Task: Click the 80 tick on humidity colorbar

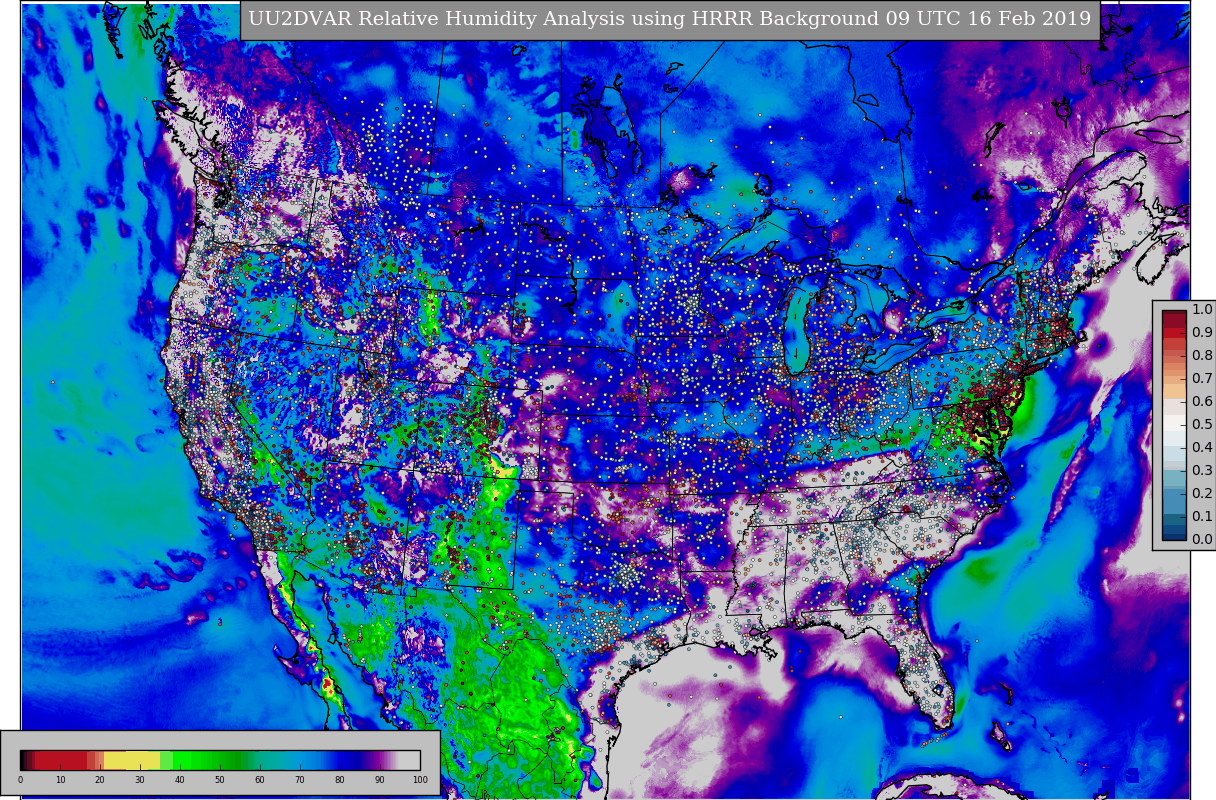Action: pyautogui.click(x=340, y=780)
